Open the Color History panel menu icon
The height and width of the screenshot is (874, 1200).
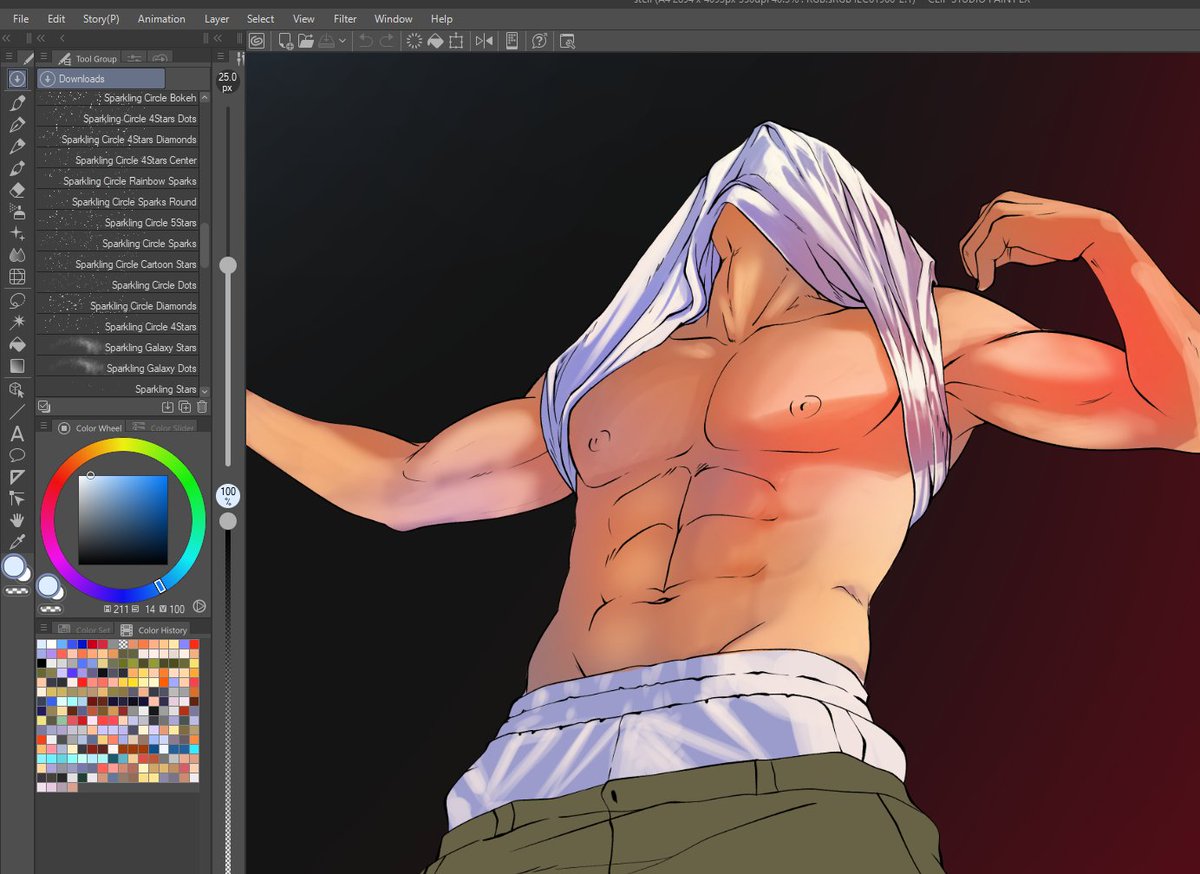[42, 630]
